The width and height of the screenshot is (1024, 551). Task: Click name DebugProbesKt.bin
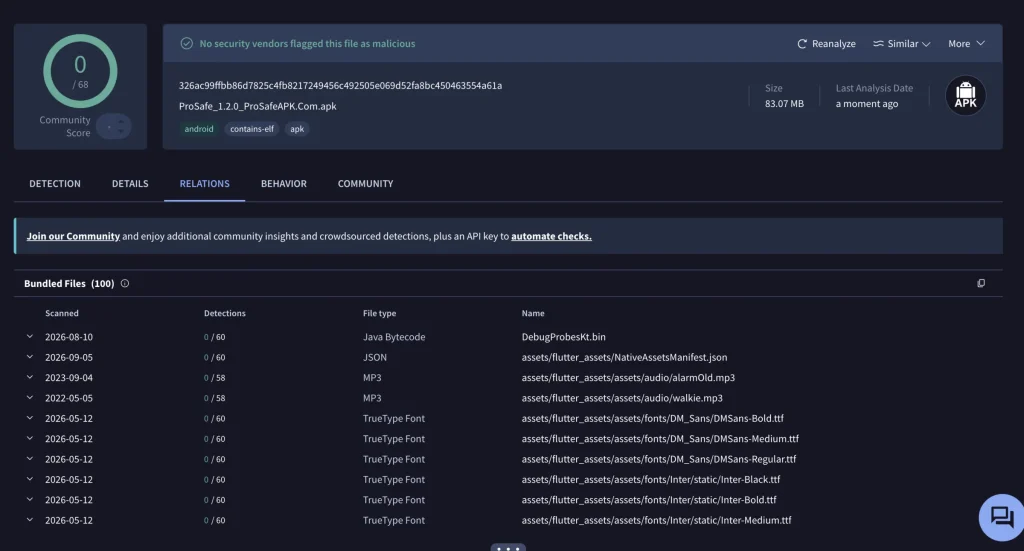[x=564, y=337]
